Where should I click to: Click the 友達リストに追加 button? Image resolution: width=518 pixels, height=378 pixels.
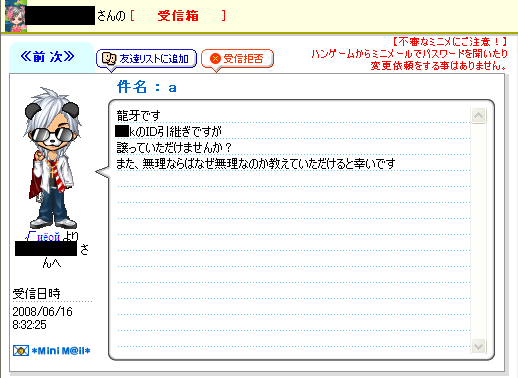[x=146, y=59]
